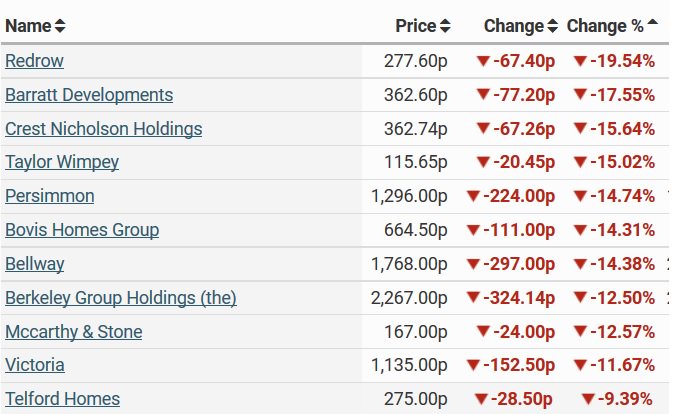The height and width of the screenshot is (414, 676).
Task: Open the Victoria stock link
Action: (x=35, y=365)
